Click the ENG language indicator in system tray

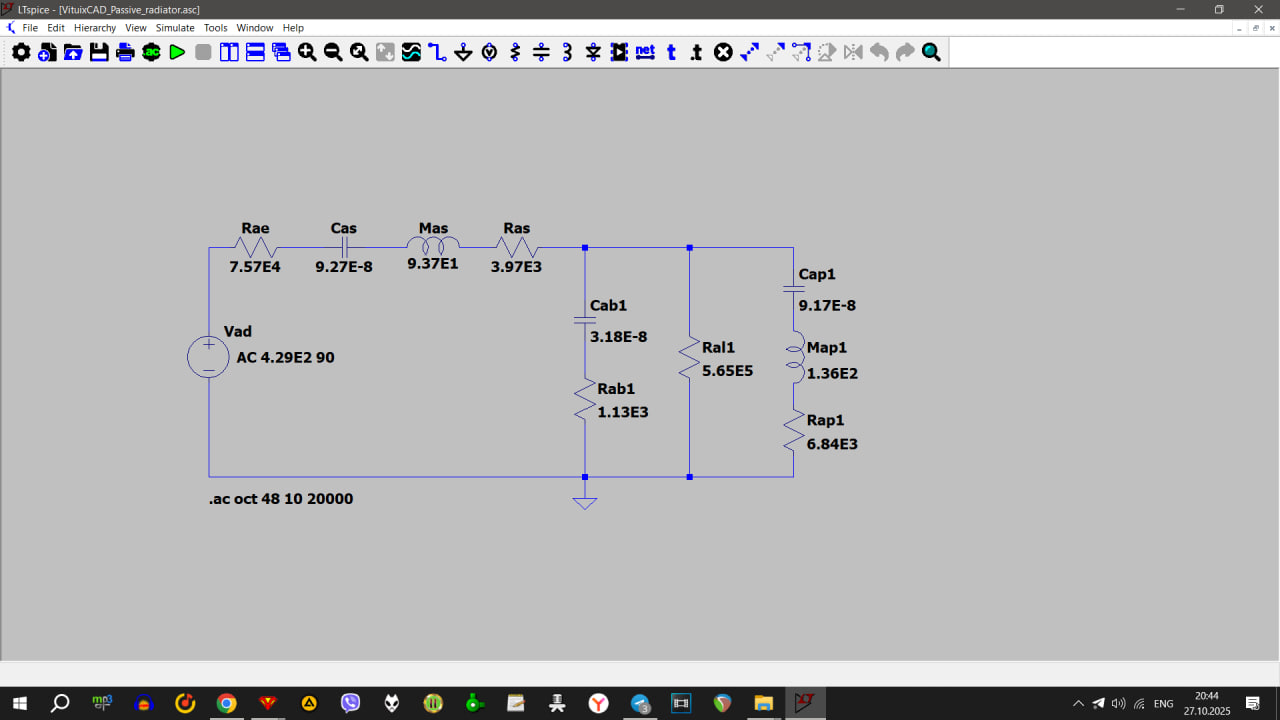click(1163, 704)
